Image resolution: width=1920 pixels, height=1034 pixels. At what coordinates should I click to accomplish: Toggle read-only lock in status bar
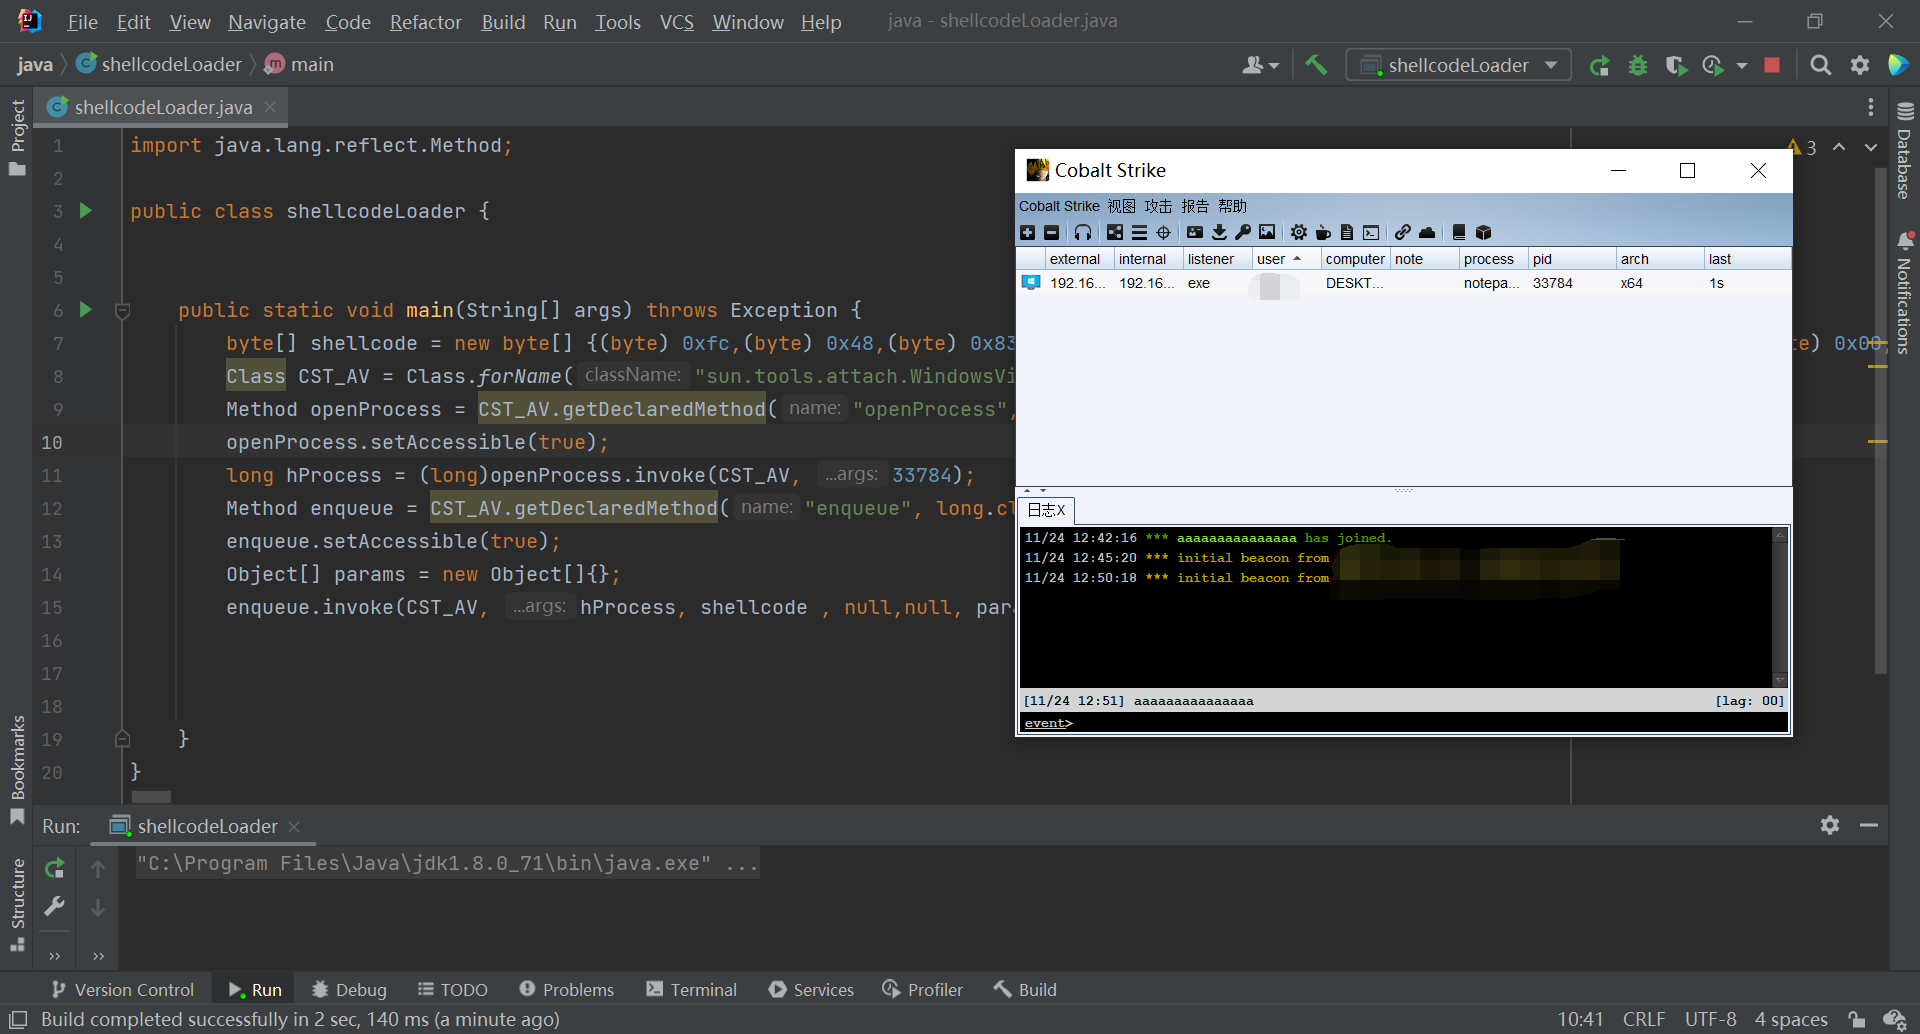[1857, 1019]
